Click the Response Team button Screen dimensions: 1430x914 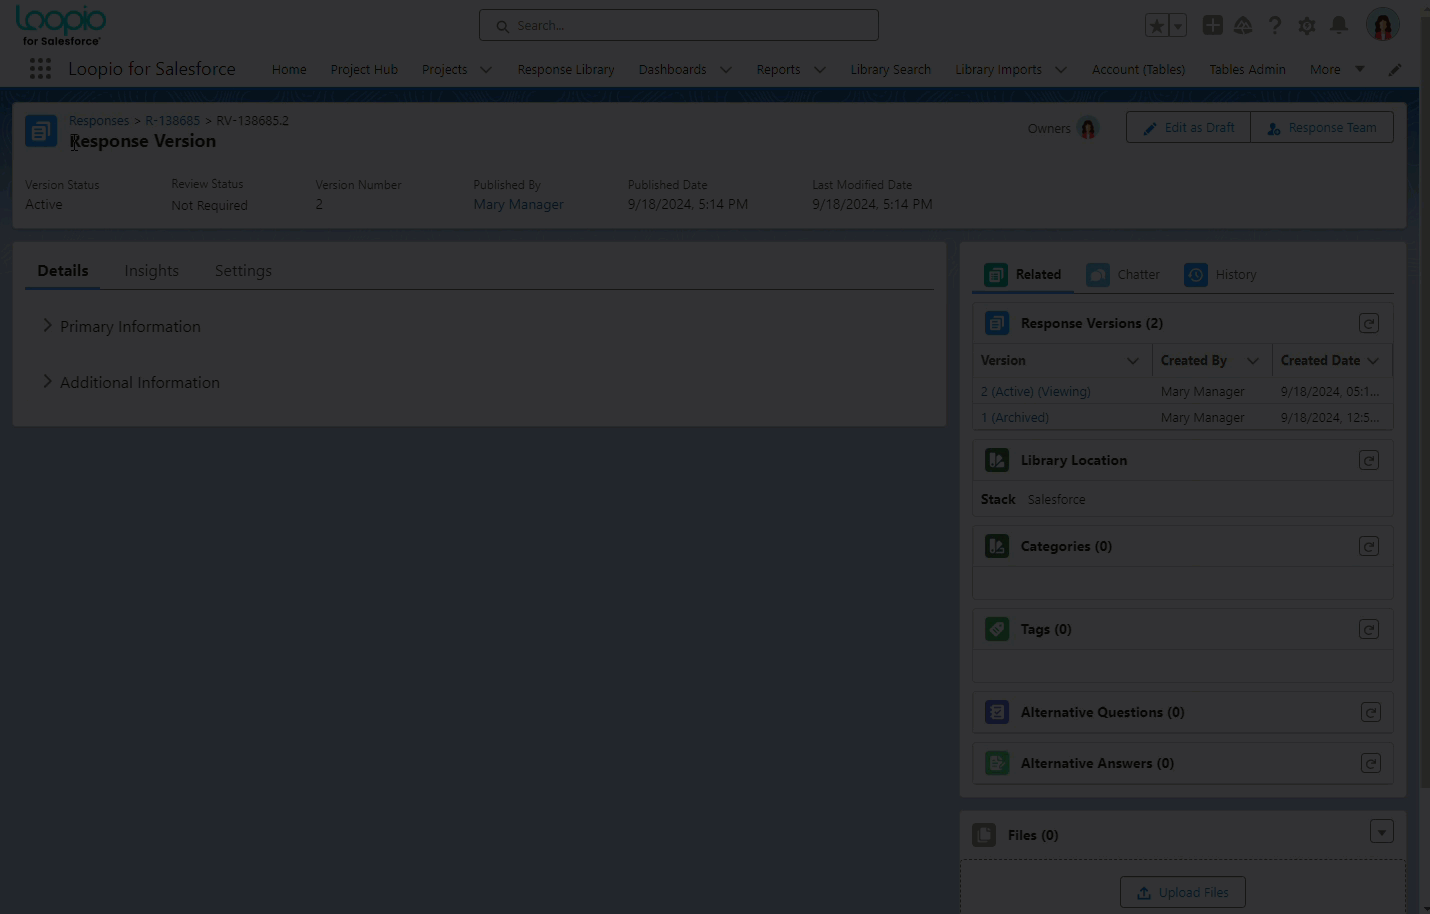click(1322, 127)
